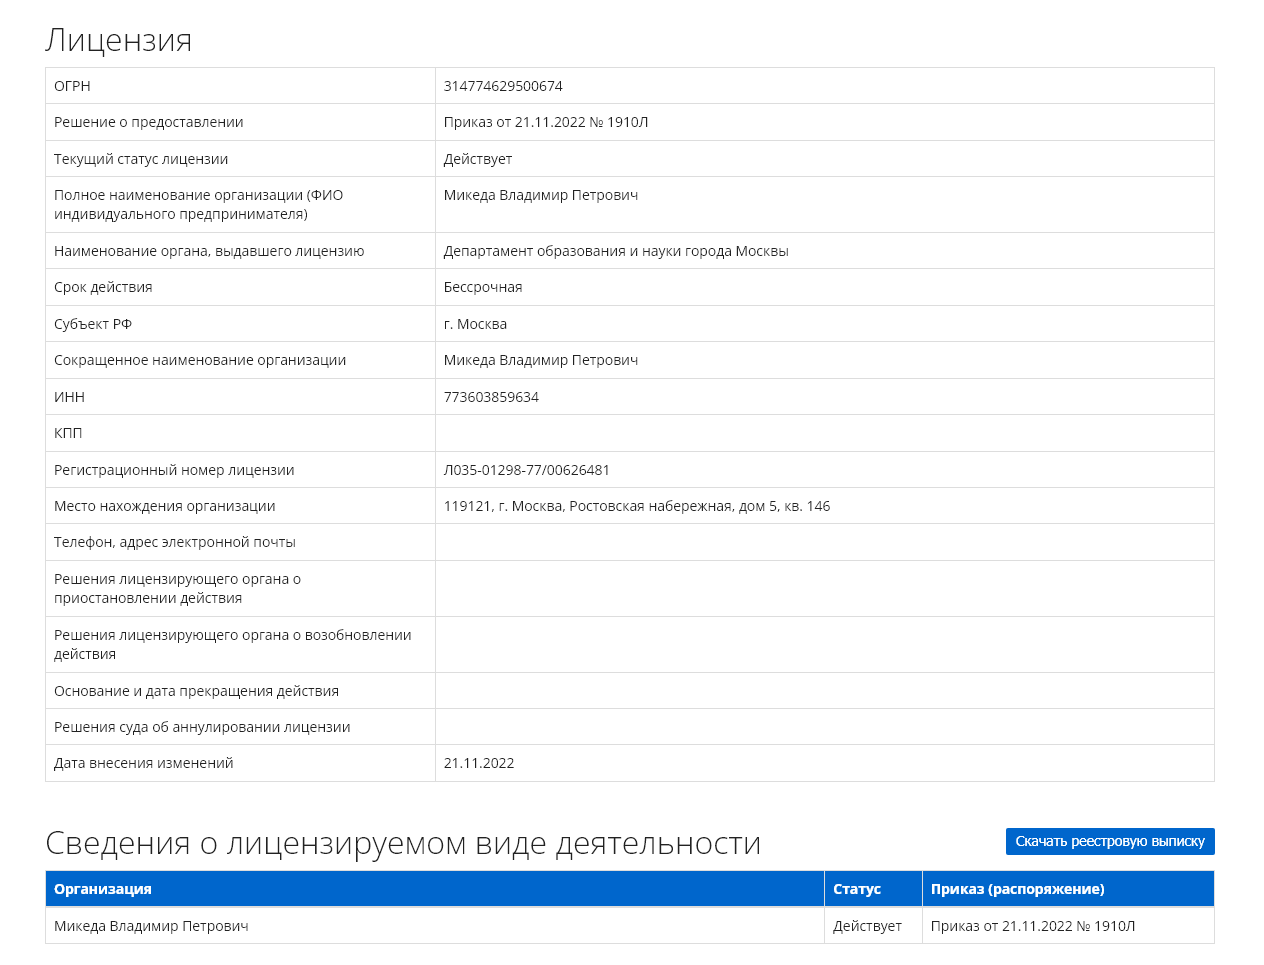1264x965 pixels.
Task: Select the ОГРН value 314774629500674
Action: click(x=503, y=86)
